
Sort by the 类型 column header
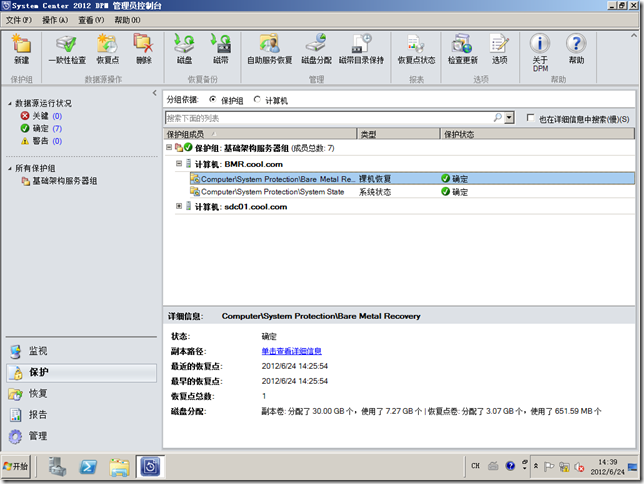399,134
